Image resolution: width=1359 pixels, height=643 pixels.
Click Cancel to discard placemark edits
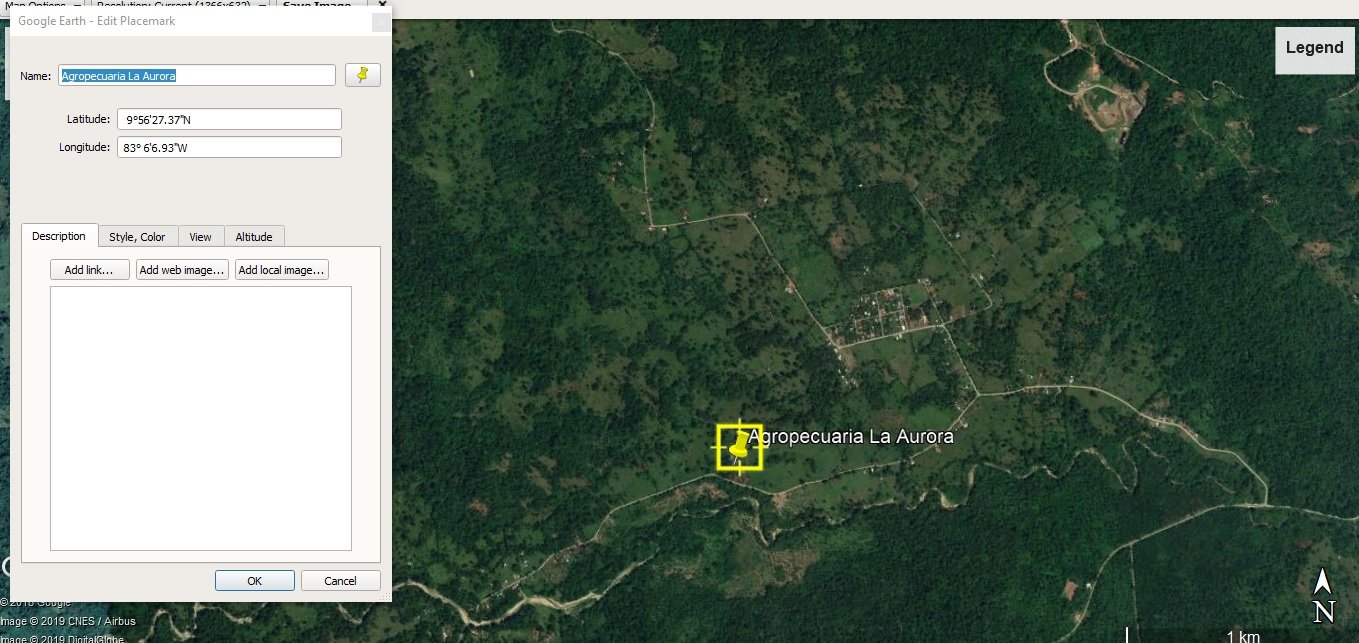(340, 581)
